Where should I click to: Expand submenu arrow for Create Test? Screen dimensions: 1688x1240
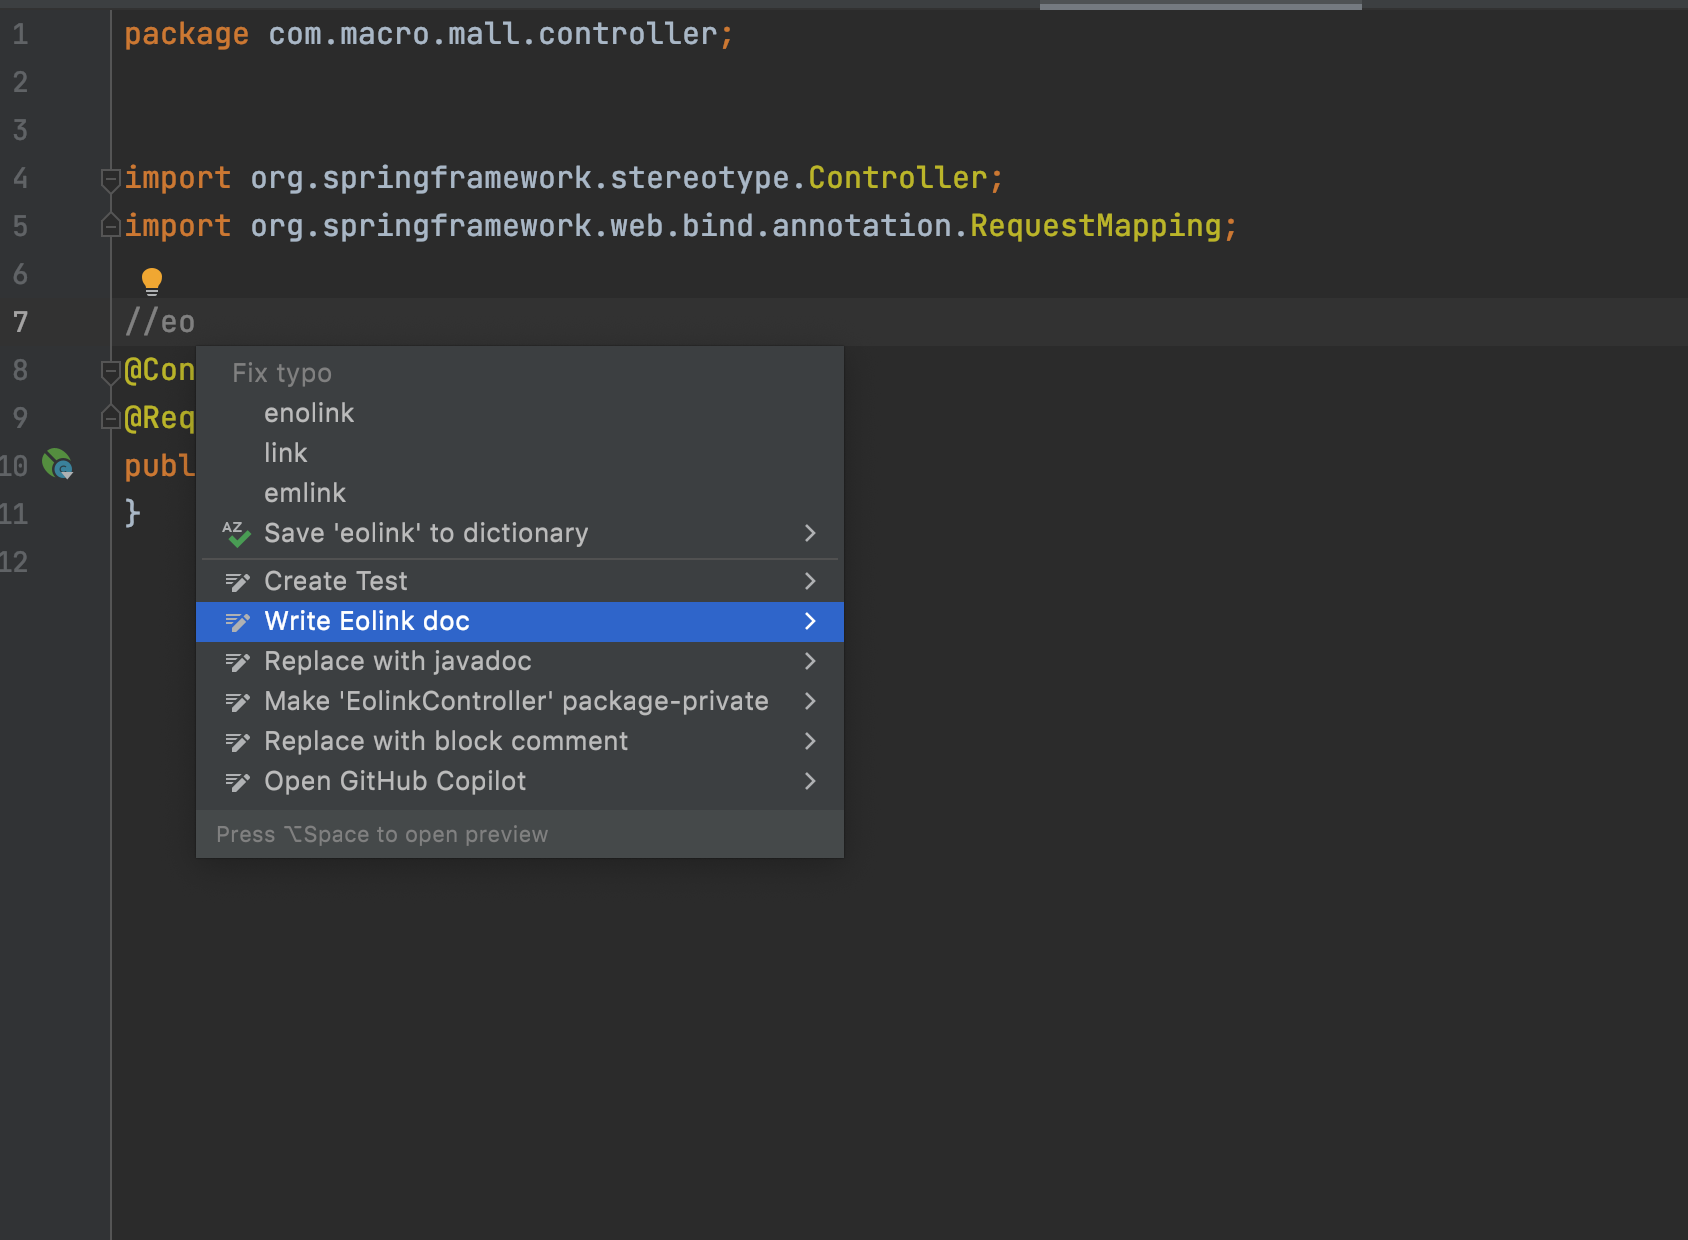[x=810, y=581]
